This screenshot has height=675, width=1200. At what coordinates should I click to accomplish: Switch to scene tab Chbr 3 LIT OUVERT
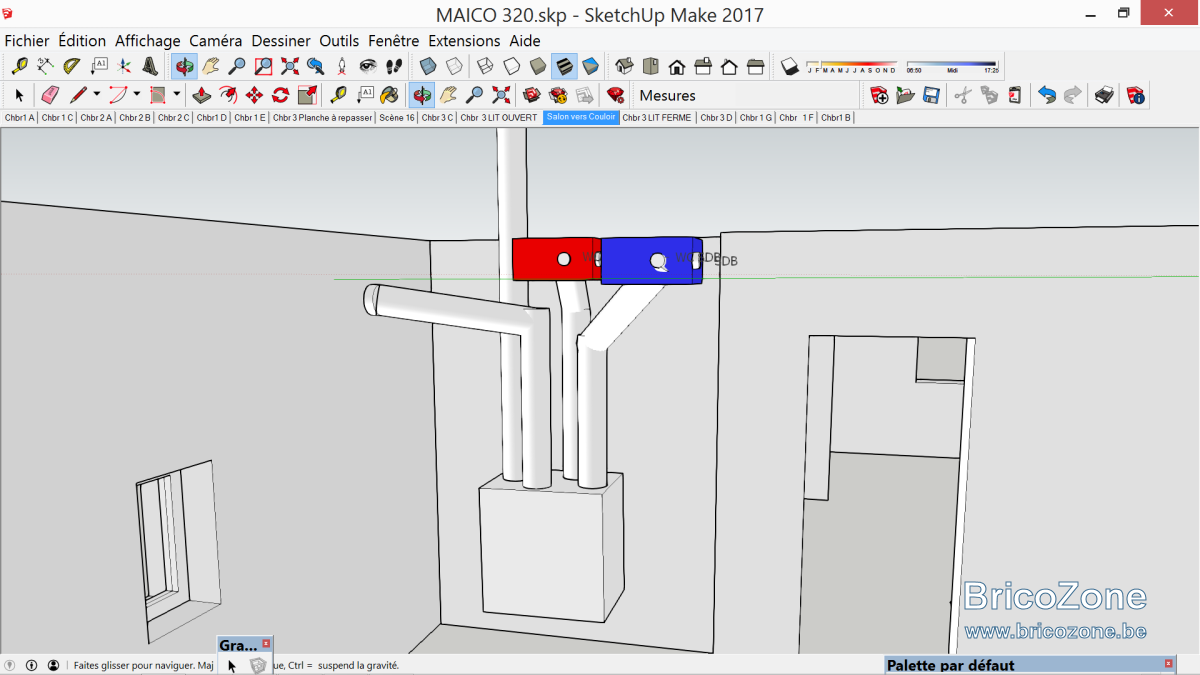[499, 118]
